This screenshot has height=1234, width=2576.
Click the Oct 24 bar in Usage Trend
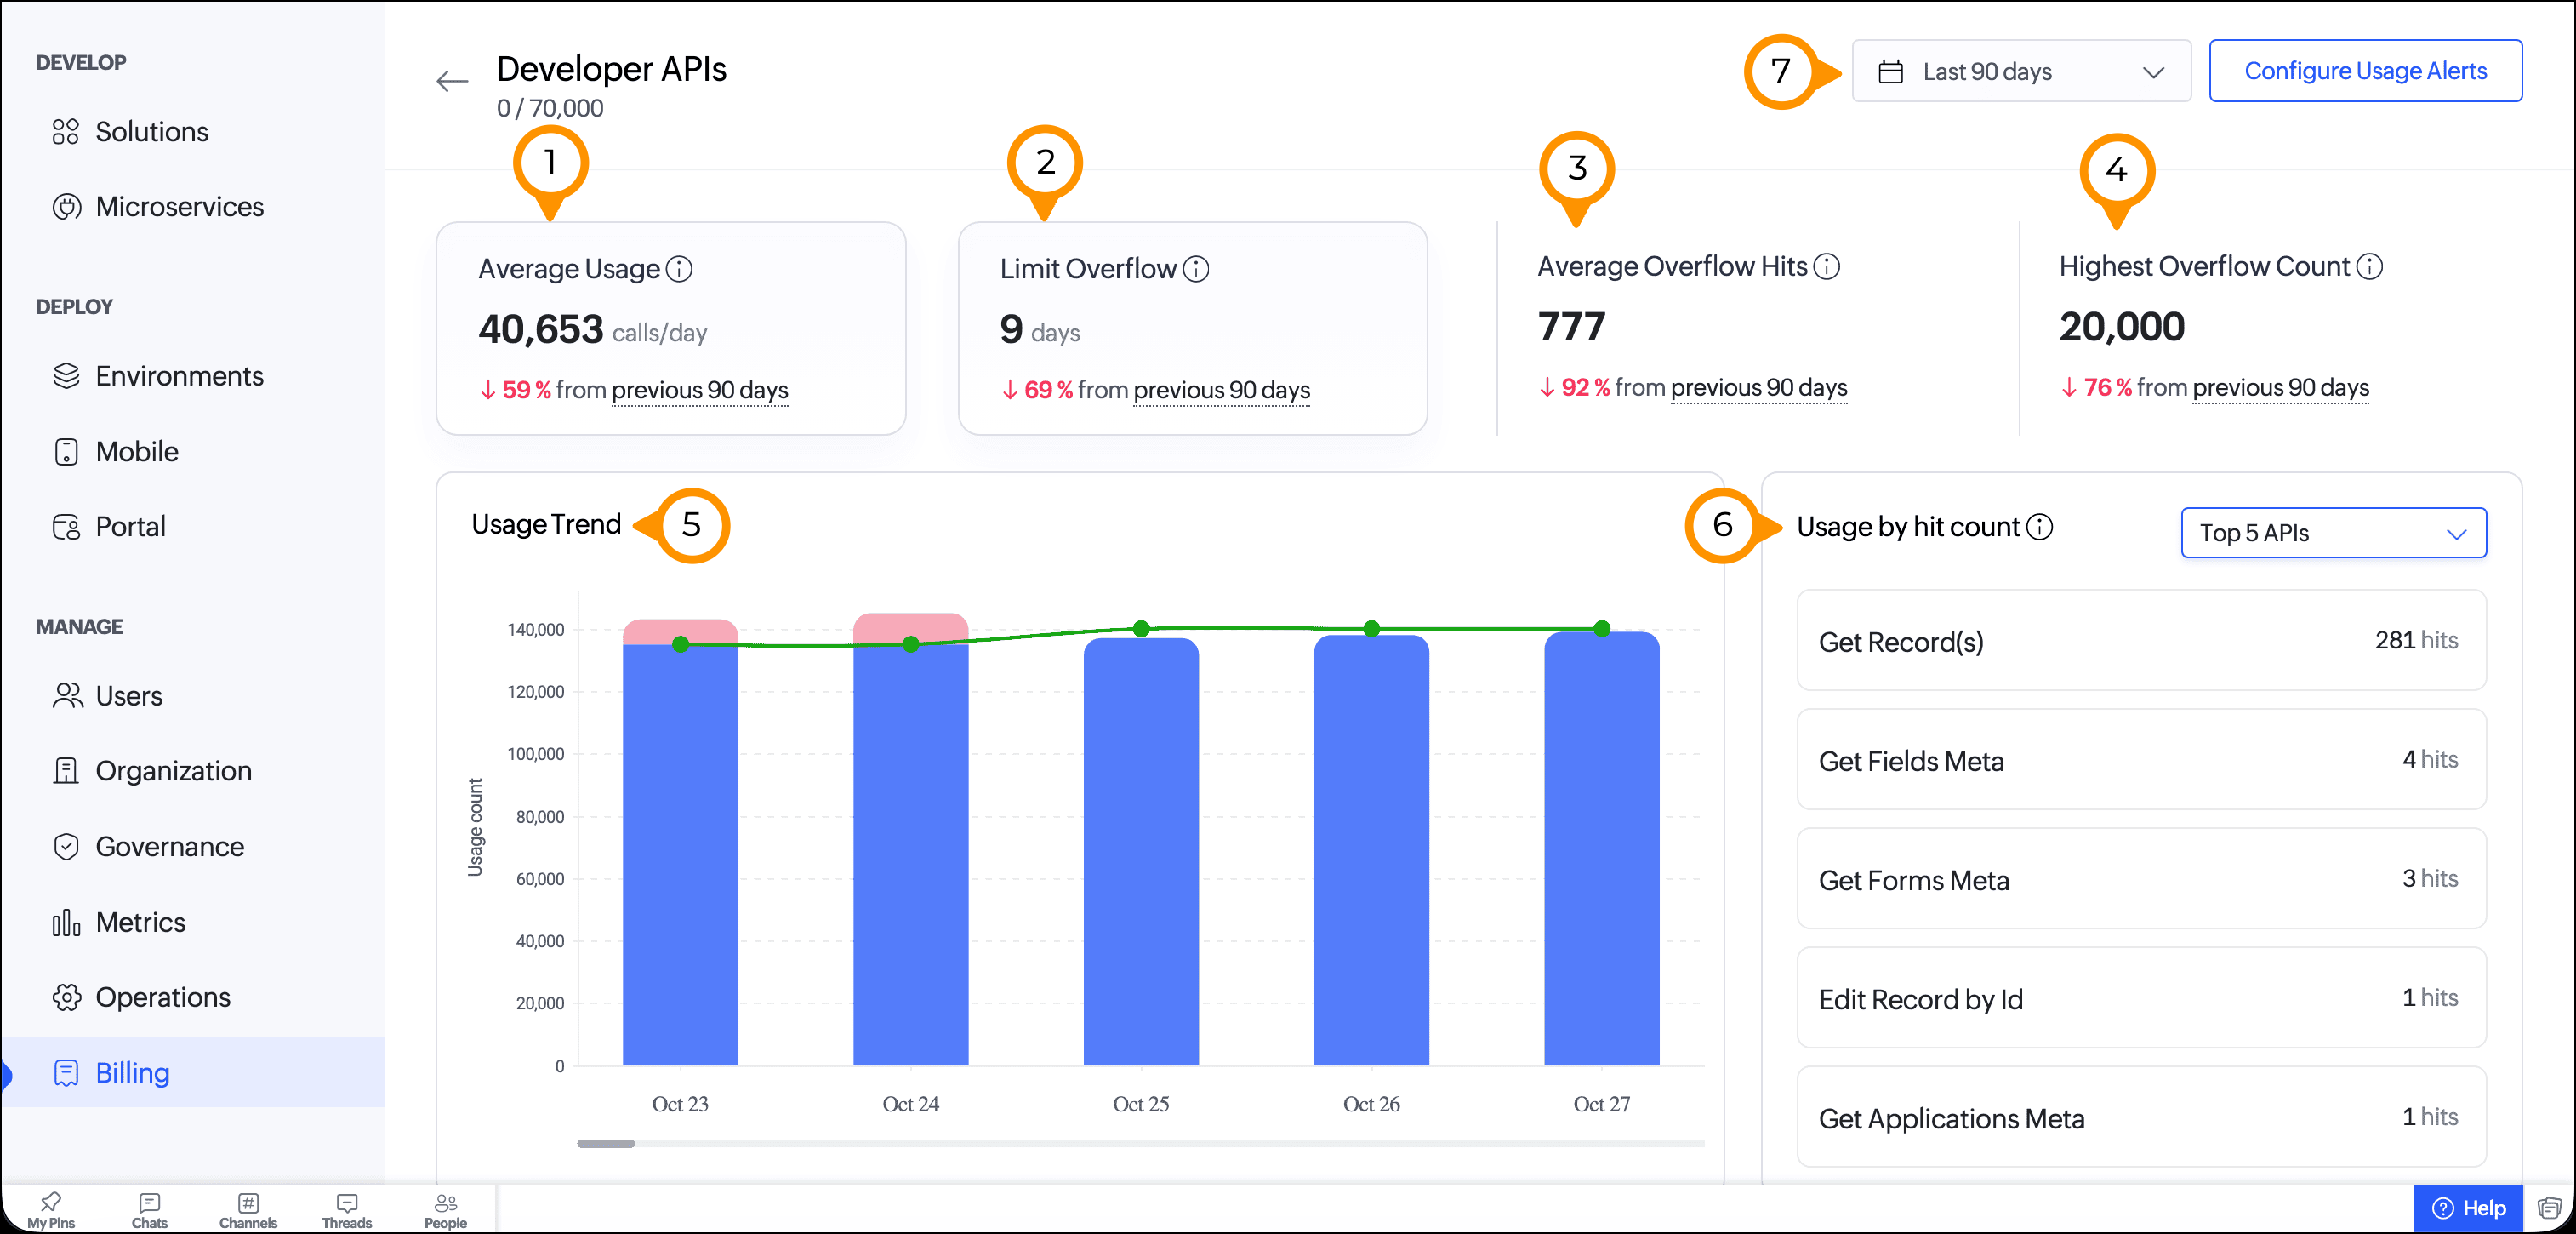point(910,850)
